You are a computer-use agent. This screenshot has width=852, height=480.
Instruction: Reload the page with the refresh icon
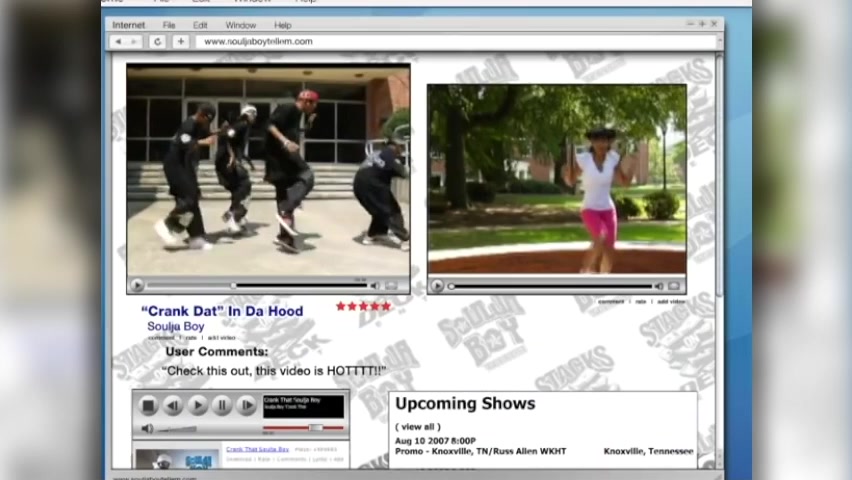pyautogui.click(x=158, y=41)
